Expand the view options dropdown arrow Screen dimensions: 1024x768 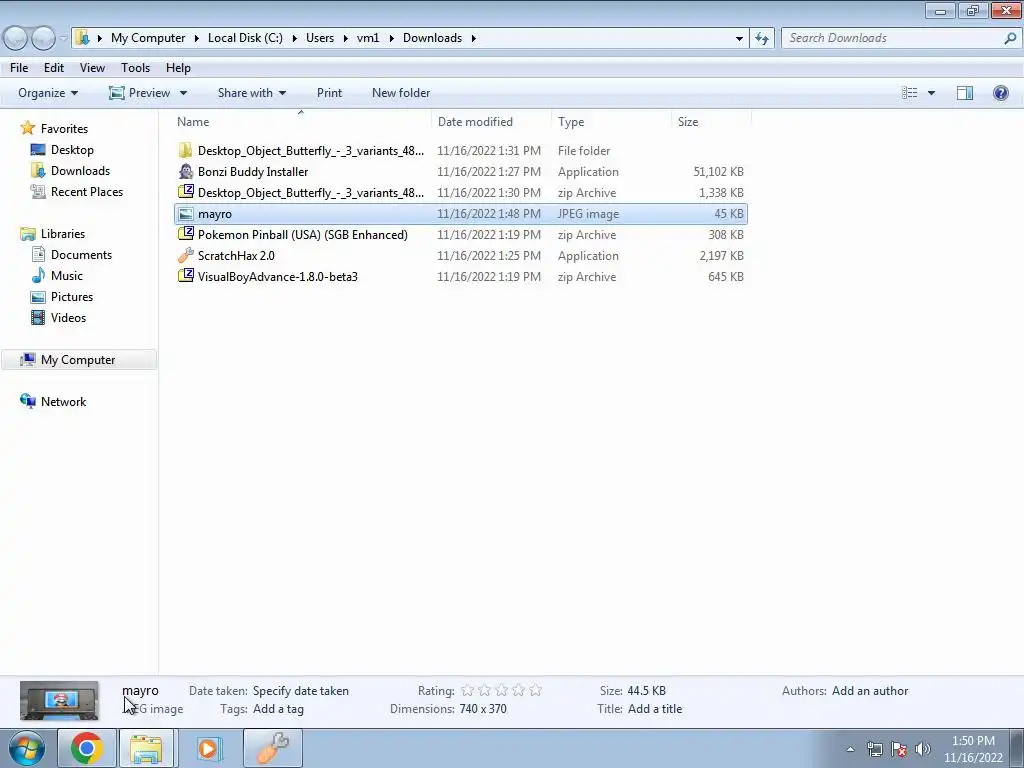931,93
